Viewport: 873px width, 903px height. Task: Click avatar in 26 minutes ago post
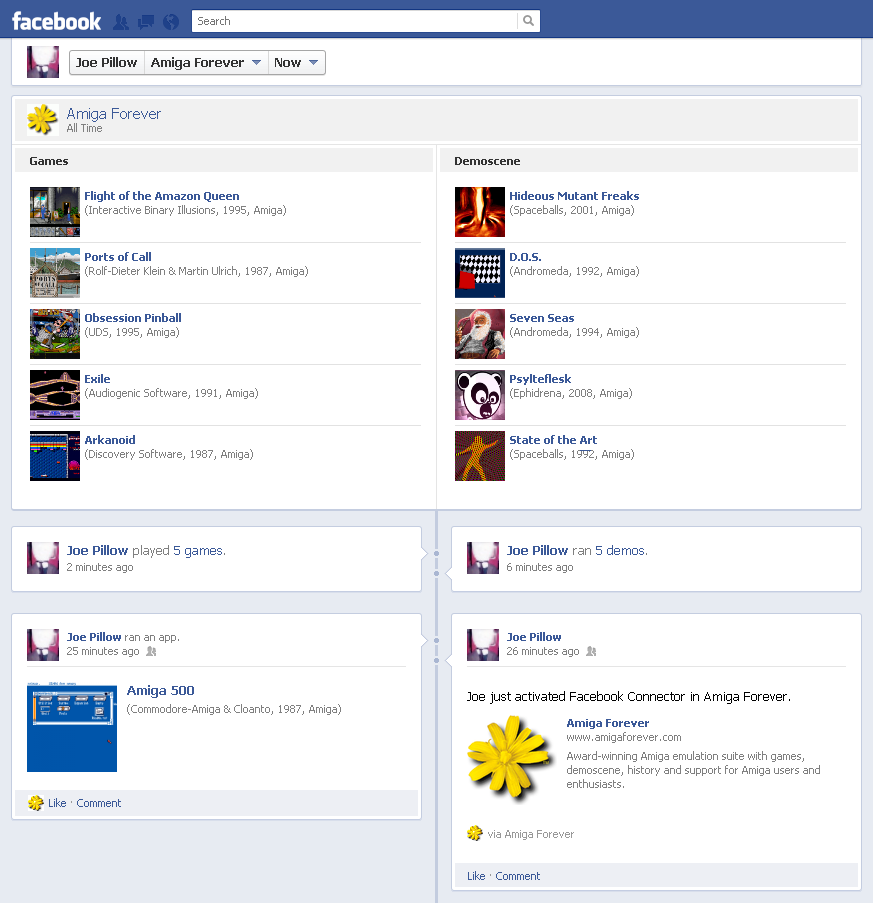click(x=483, y=645)
